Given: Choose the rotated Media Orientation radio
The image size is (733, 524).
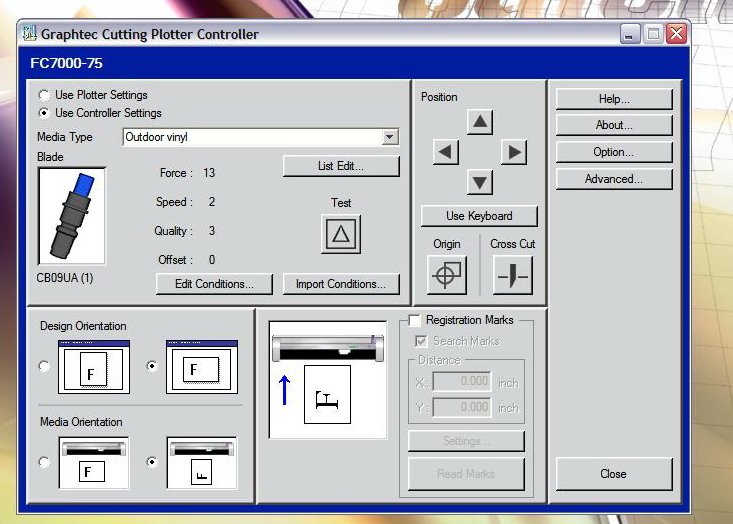Looking at the screenshot, I should [152, 462].
